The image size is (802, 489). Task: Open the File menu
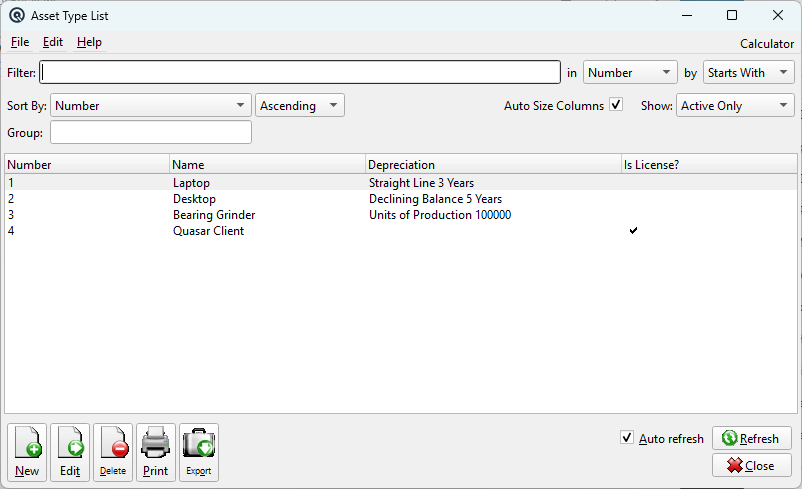pos(20,42)
